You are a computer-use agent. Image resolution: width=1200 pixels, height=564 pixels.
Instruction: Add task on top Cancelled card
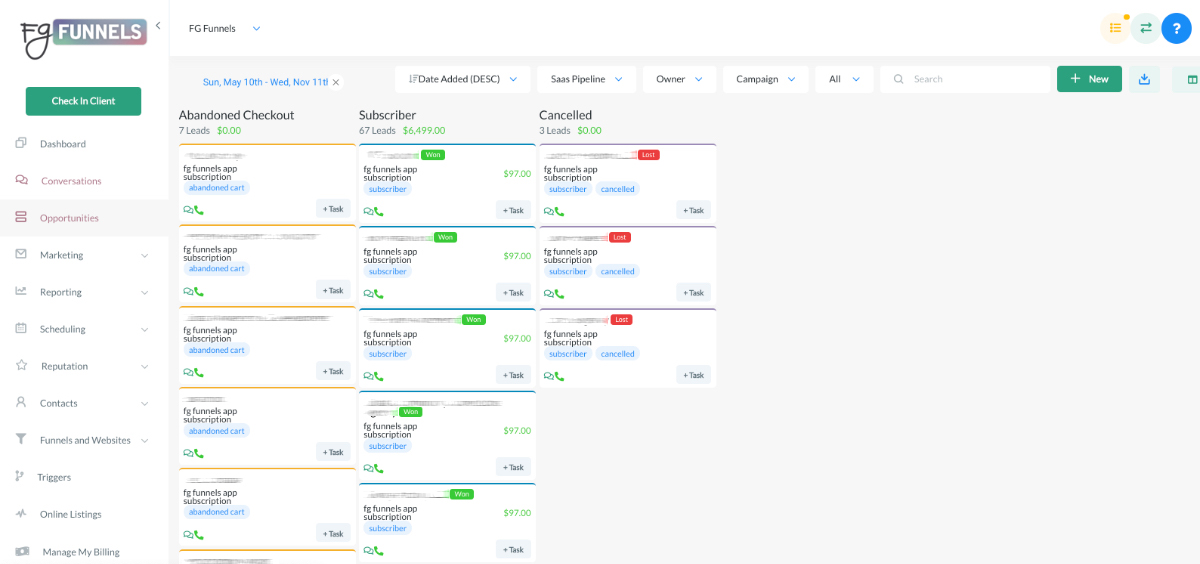click(x=693, y=210)
